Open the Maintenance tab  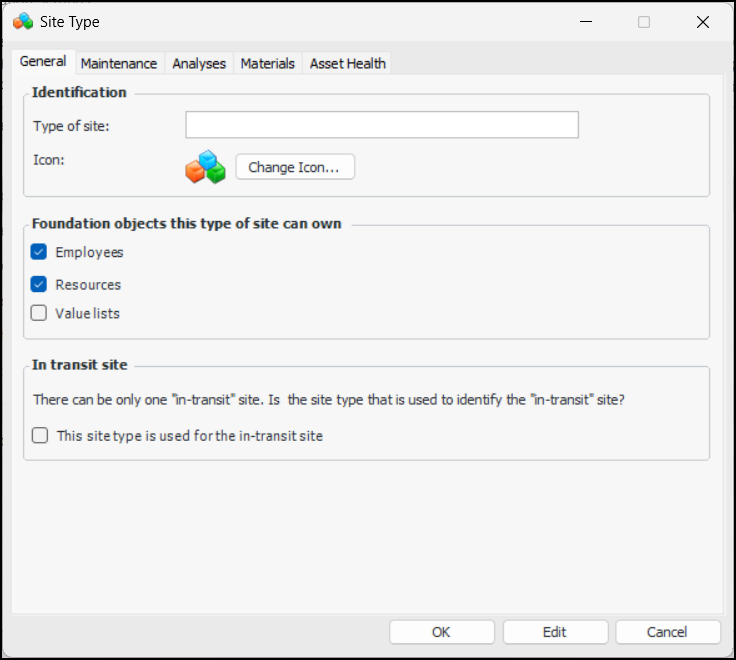119,63
